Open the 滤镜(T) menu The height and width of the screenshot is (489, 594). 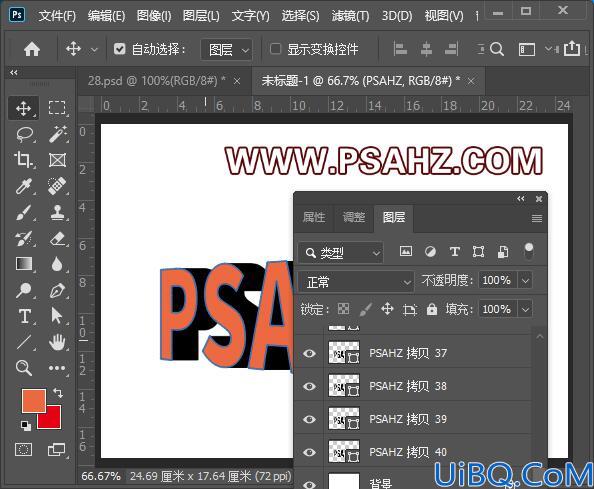(x=350, y=16)
